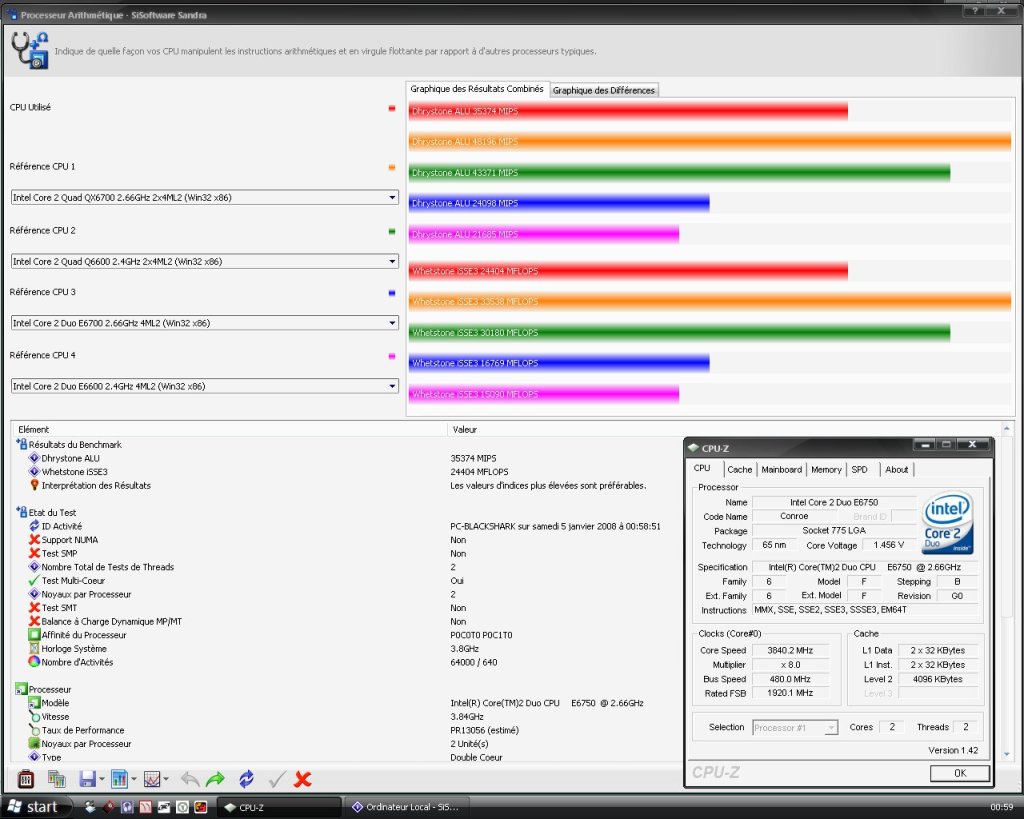Select the CPU tab in CPU-Z
Screen dimensions: 1024x819
click(702, 468)
